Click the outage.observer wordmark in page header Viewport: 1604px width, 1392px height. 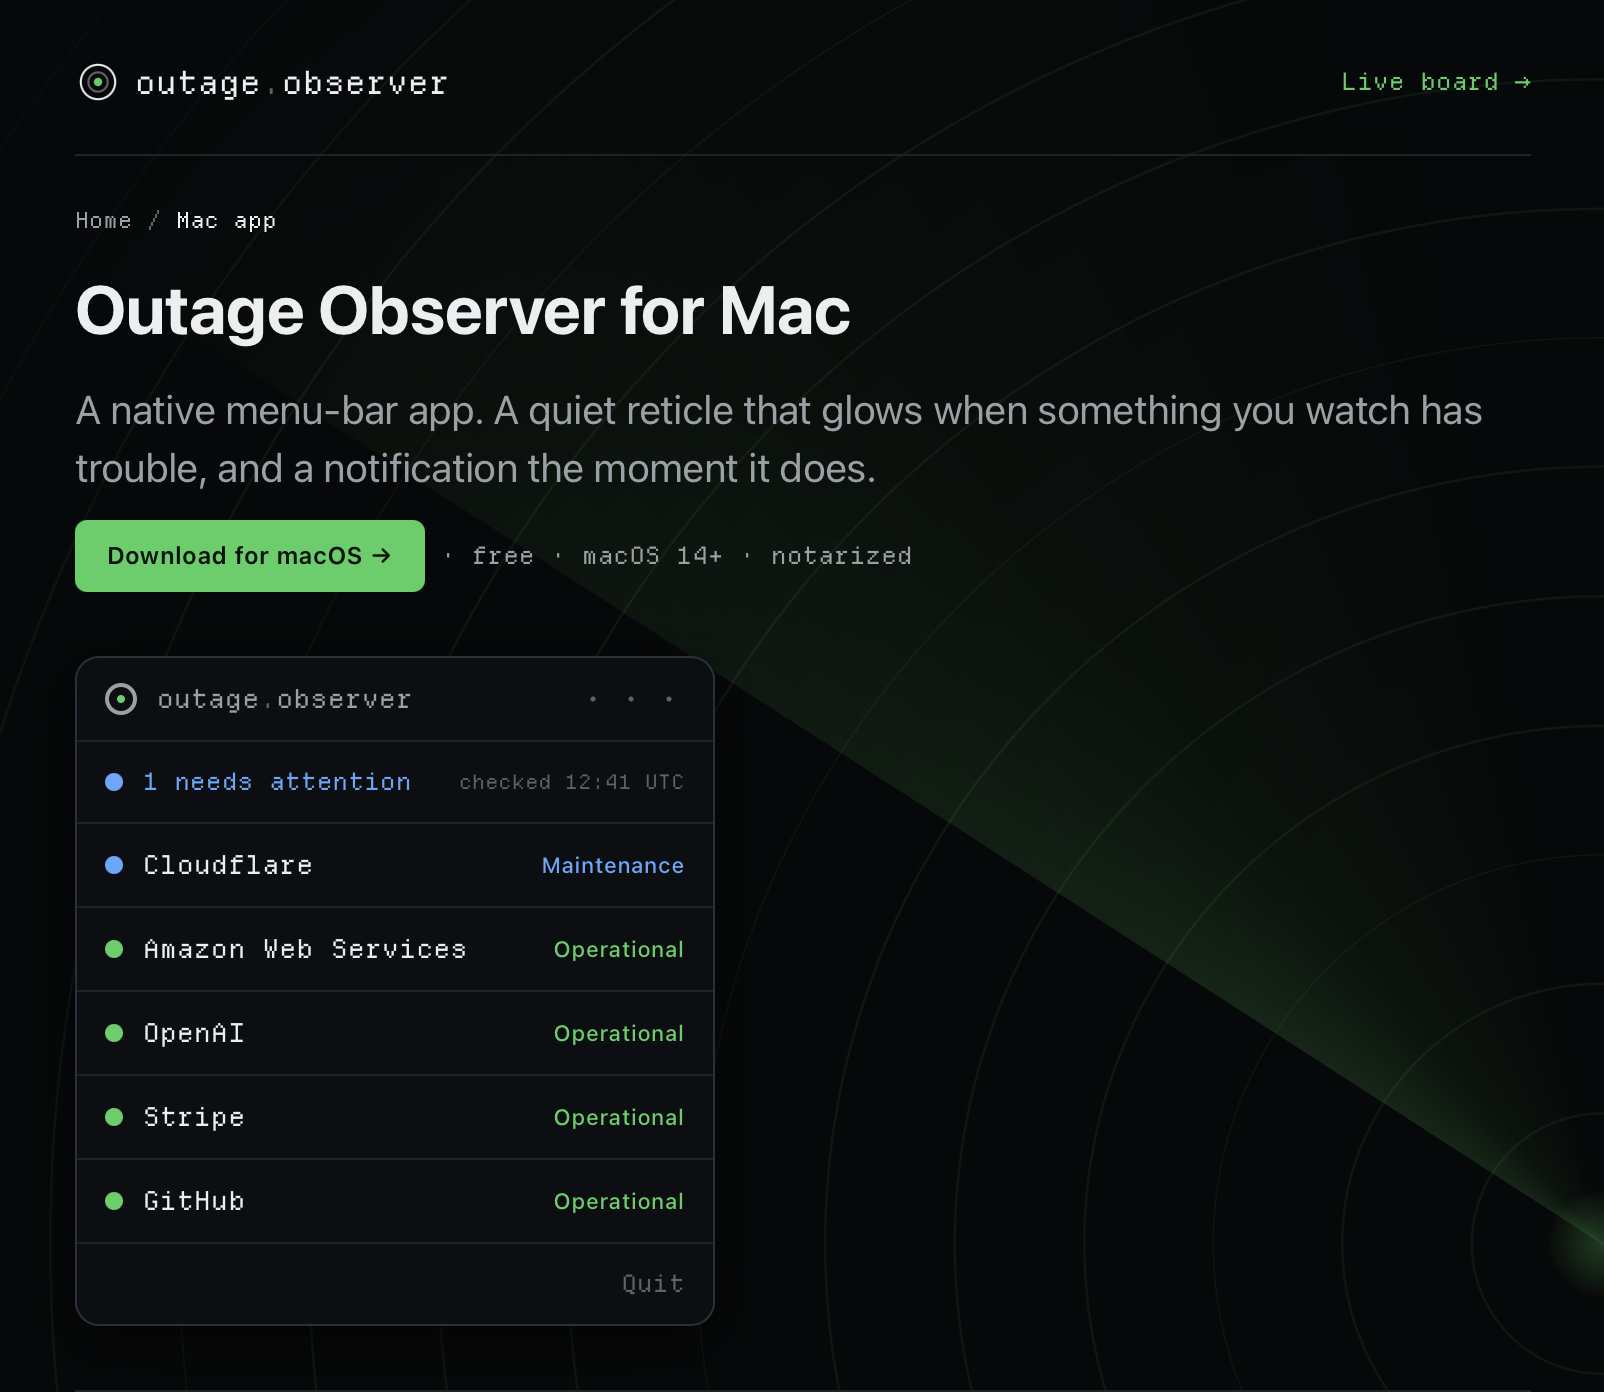point(291,83)
